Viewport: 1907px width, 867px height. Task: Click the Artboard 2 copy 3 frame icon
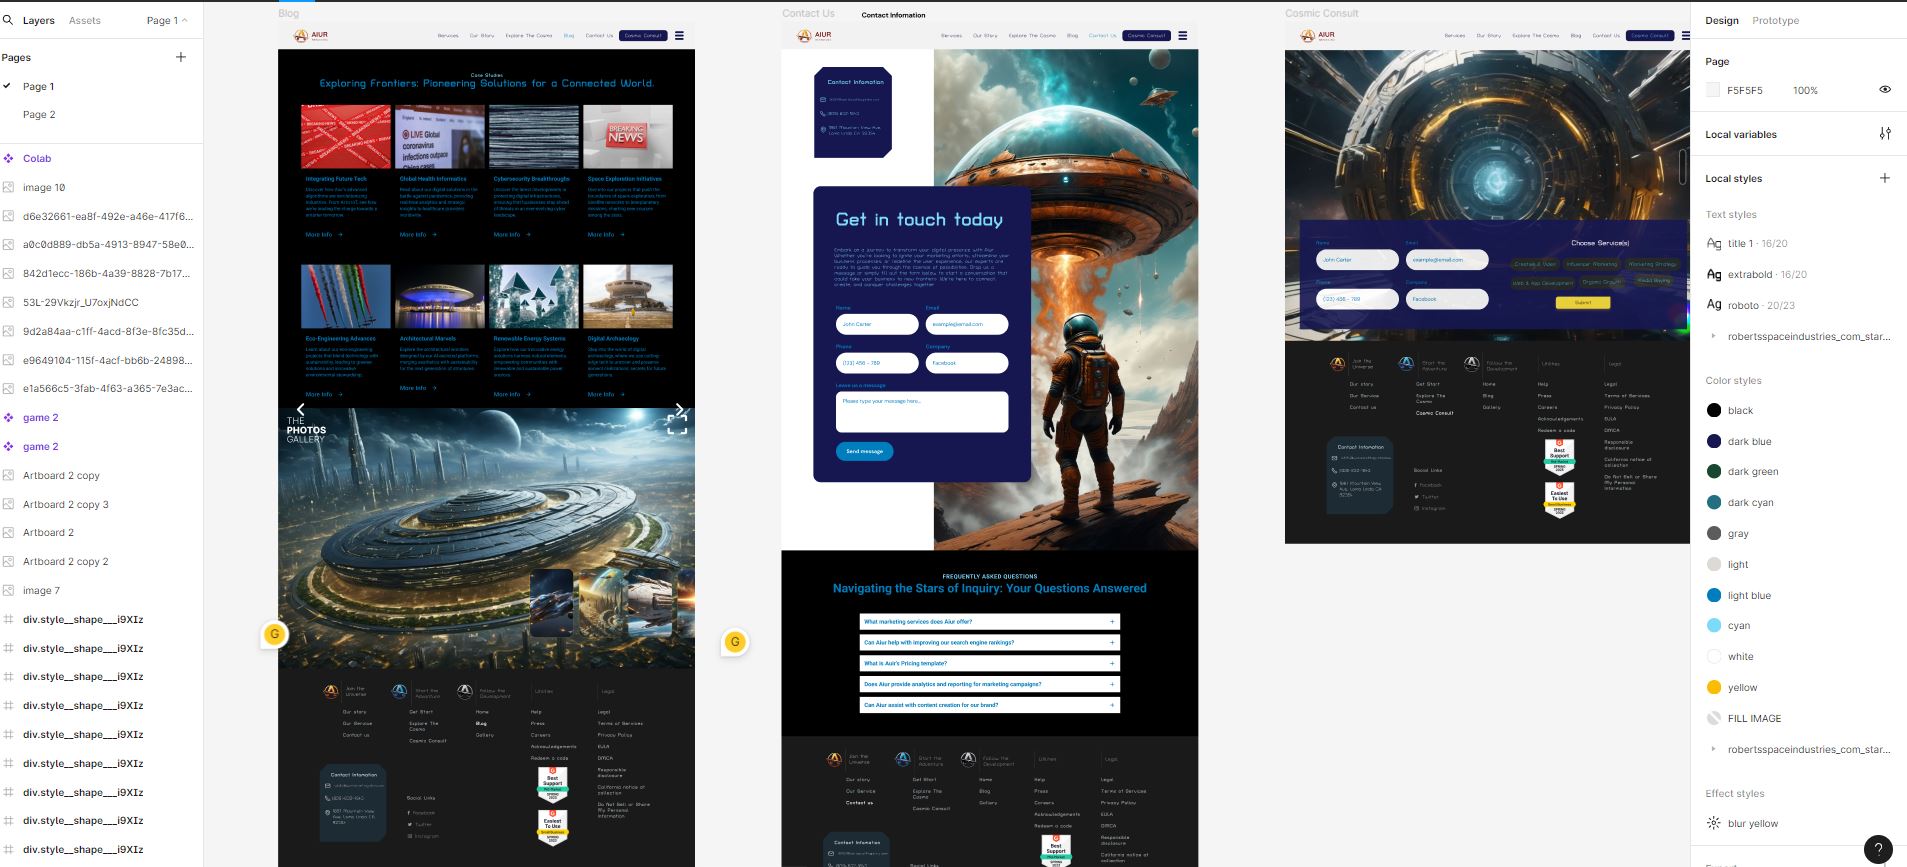pos(8,504)
